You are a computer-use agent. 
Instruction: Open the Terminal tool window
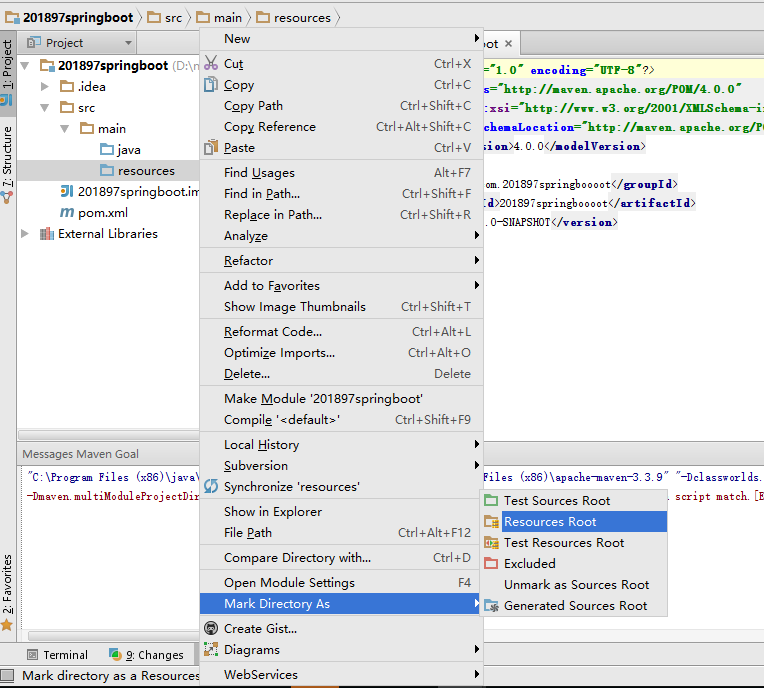click(x=57, y=655)
